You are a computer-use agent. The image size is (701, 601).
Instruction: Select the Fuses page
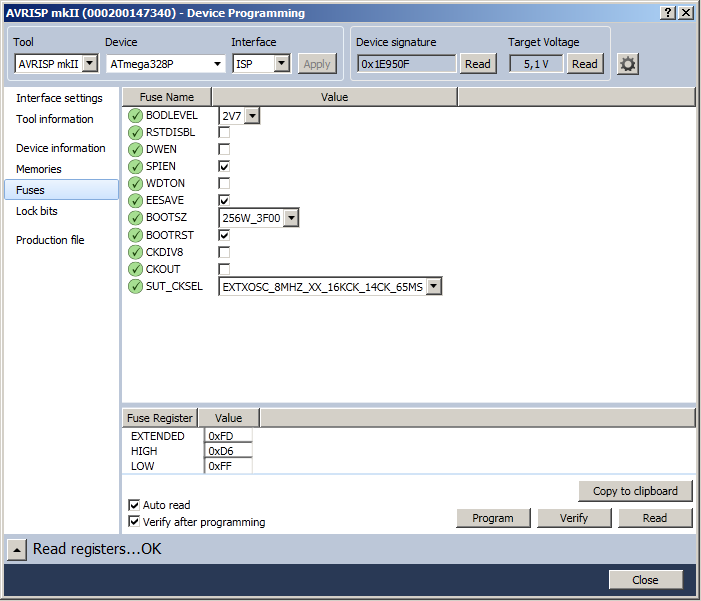(x=61, y=190)
